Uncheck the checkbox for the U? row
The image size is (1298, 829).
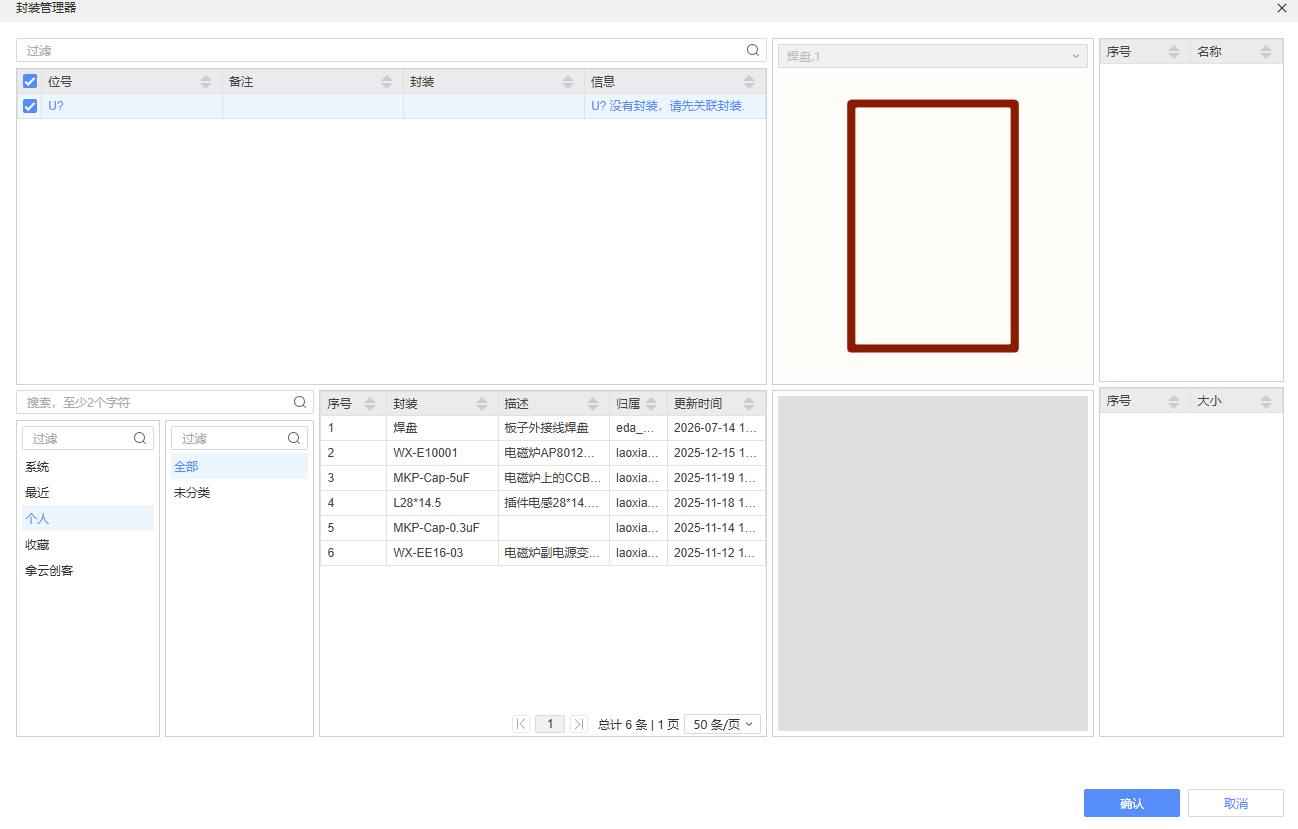[x=30, y=106]
